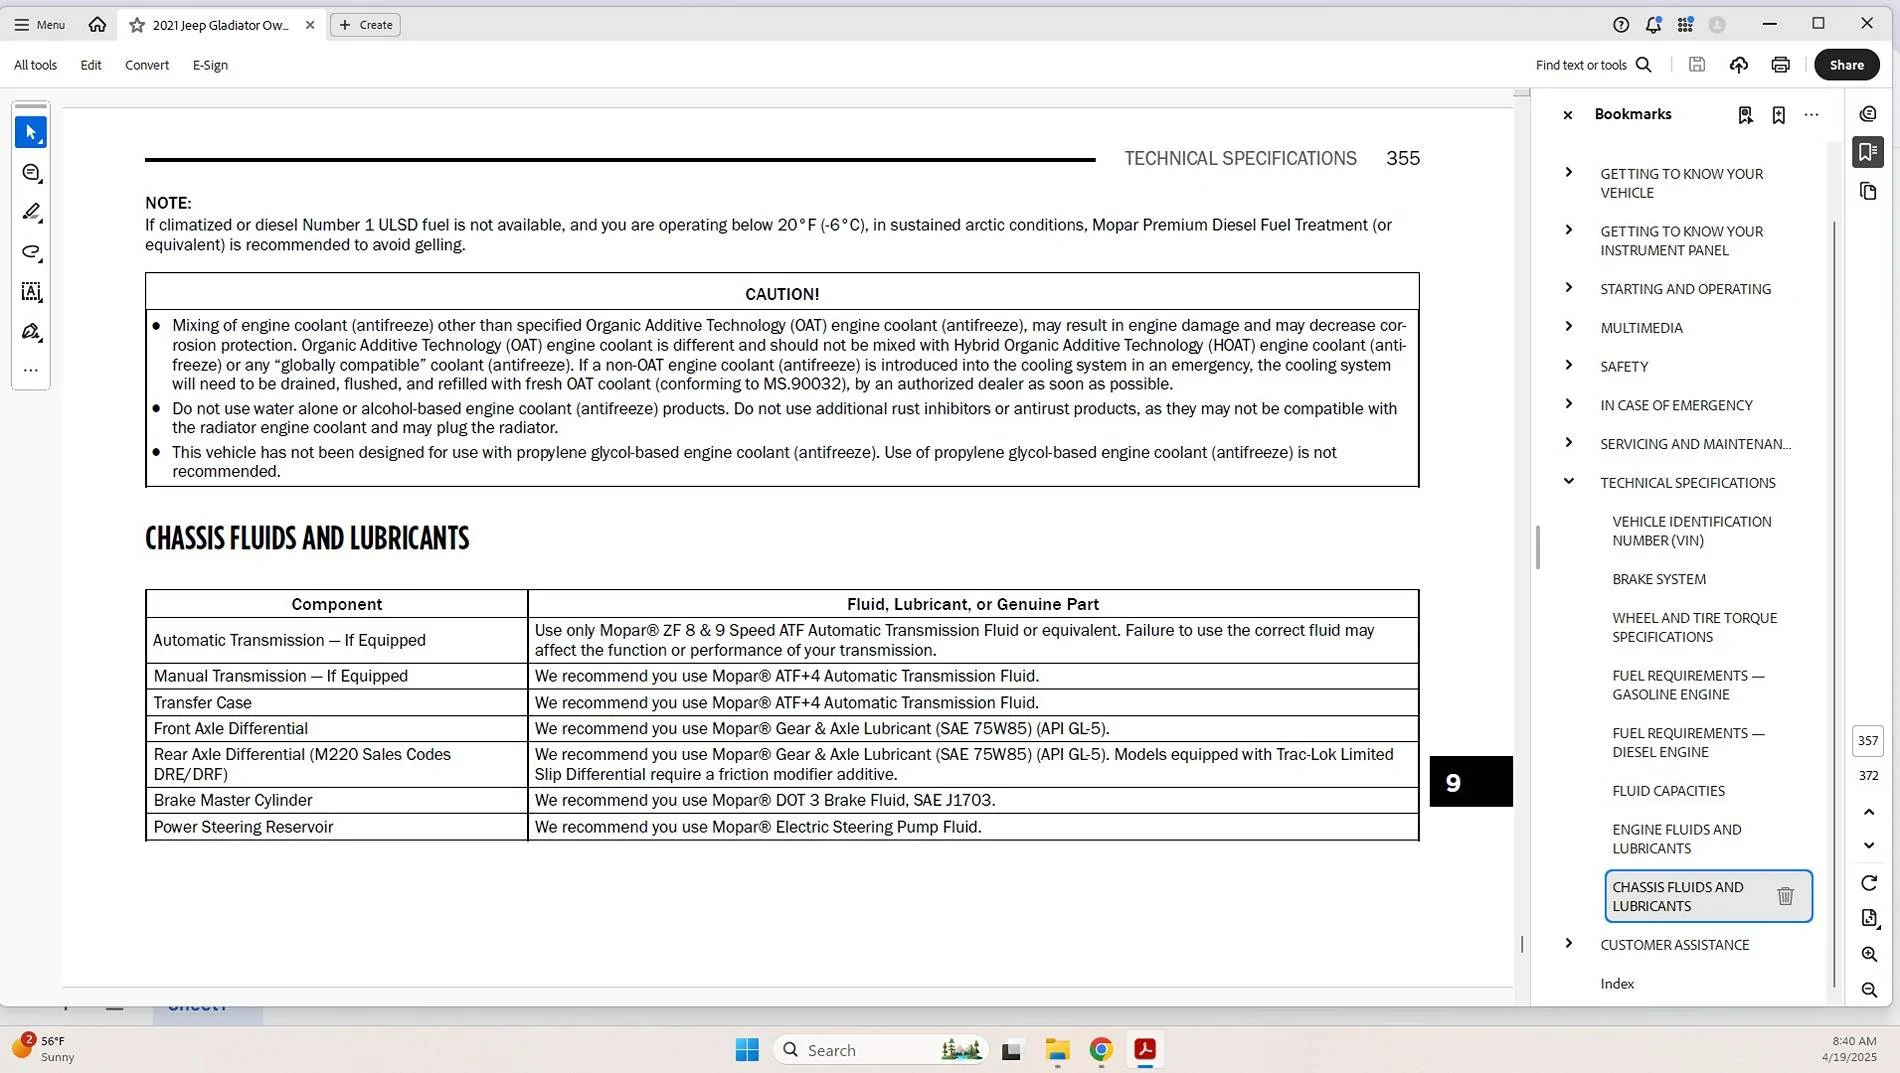
Task: View notifications bell
Action: pos(1653,25)
